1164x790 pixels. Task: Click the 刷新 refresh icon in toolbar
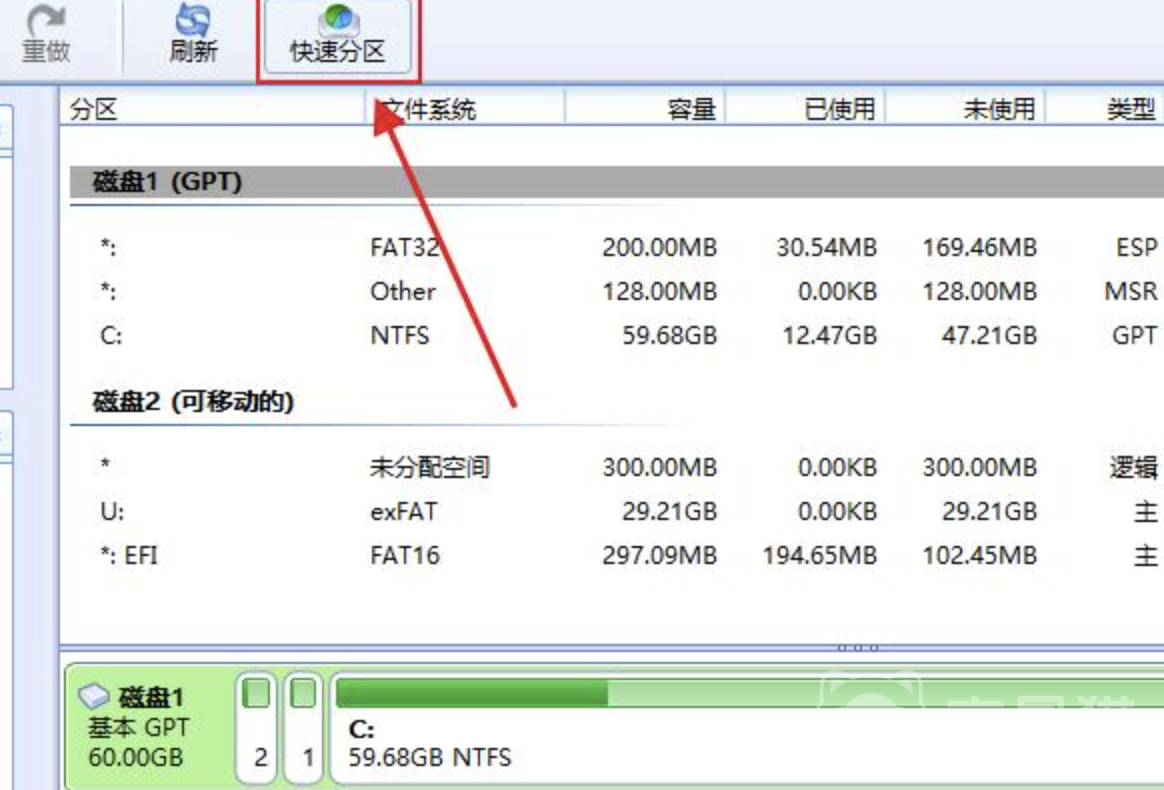(193, 20)
